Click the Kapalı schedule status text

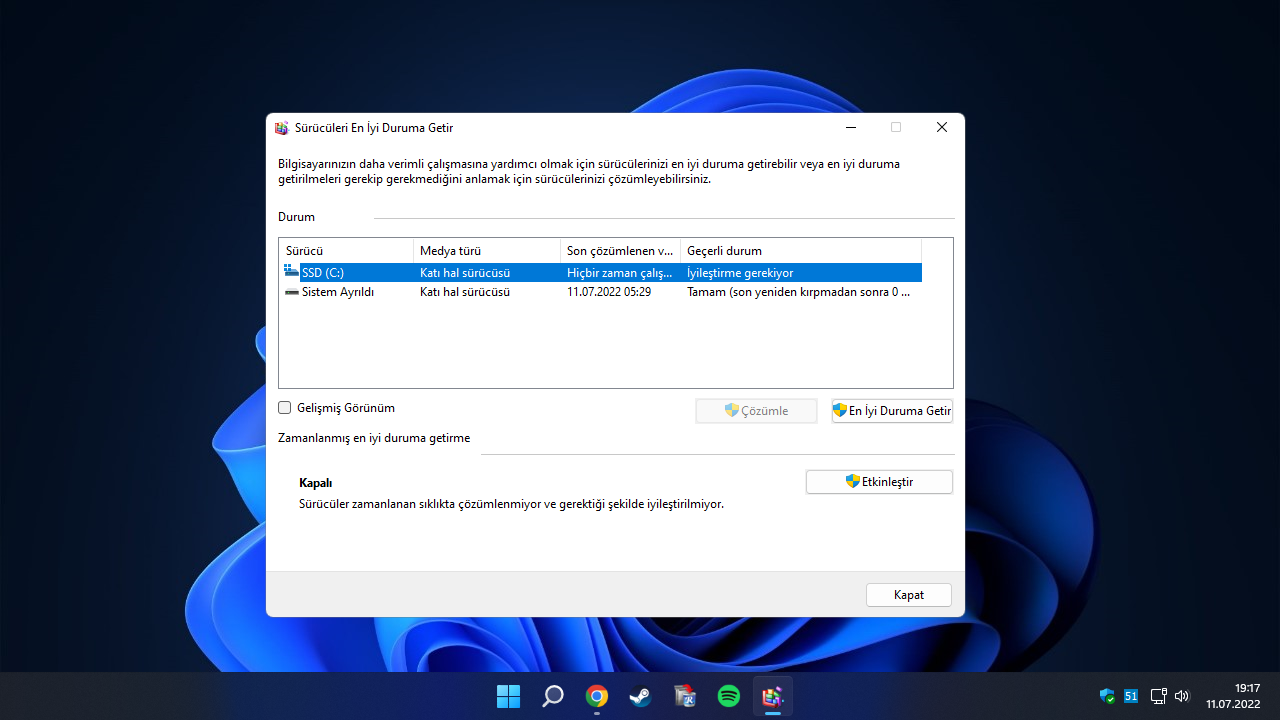tap(315, 482)
